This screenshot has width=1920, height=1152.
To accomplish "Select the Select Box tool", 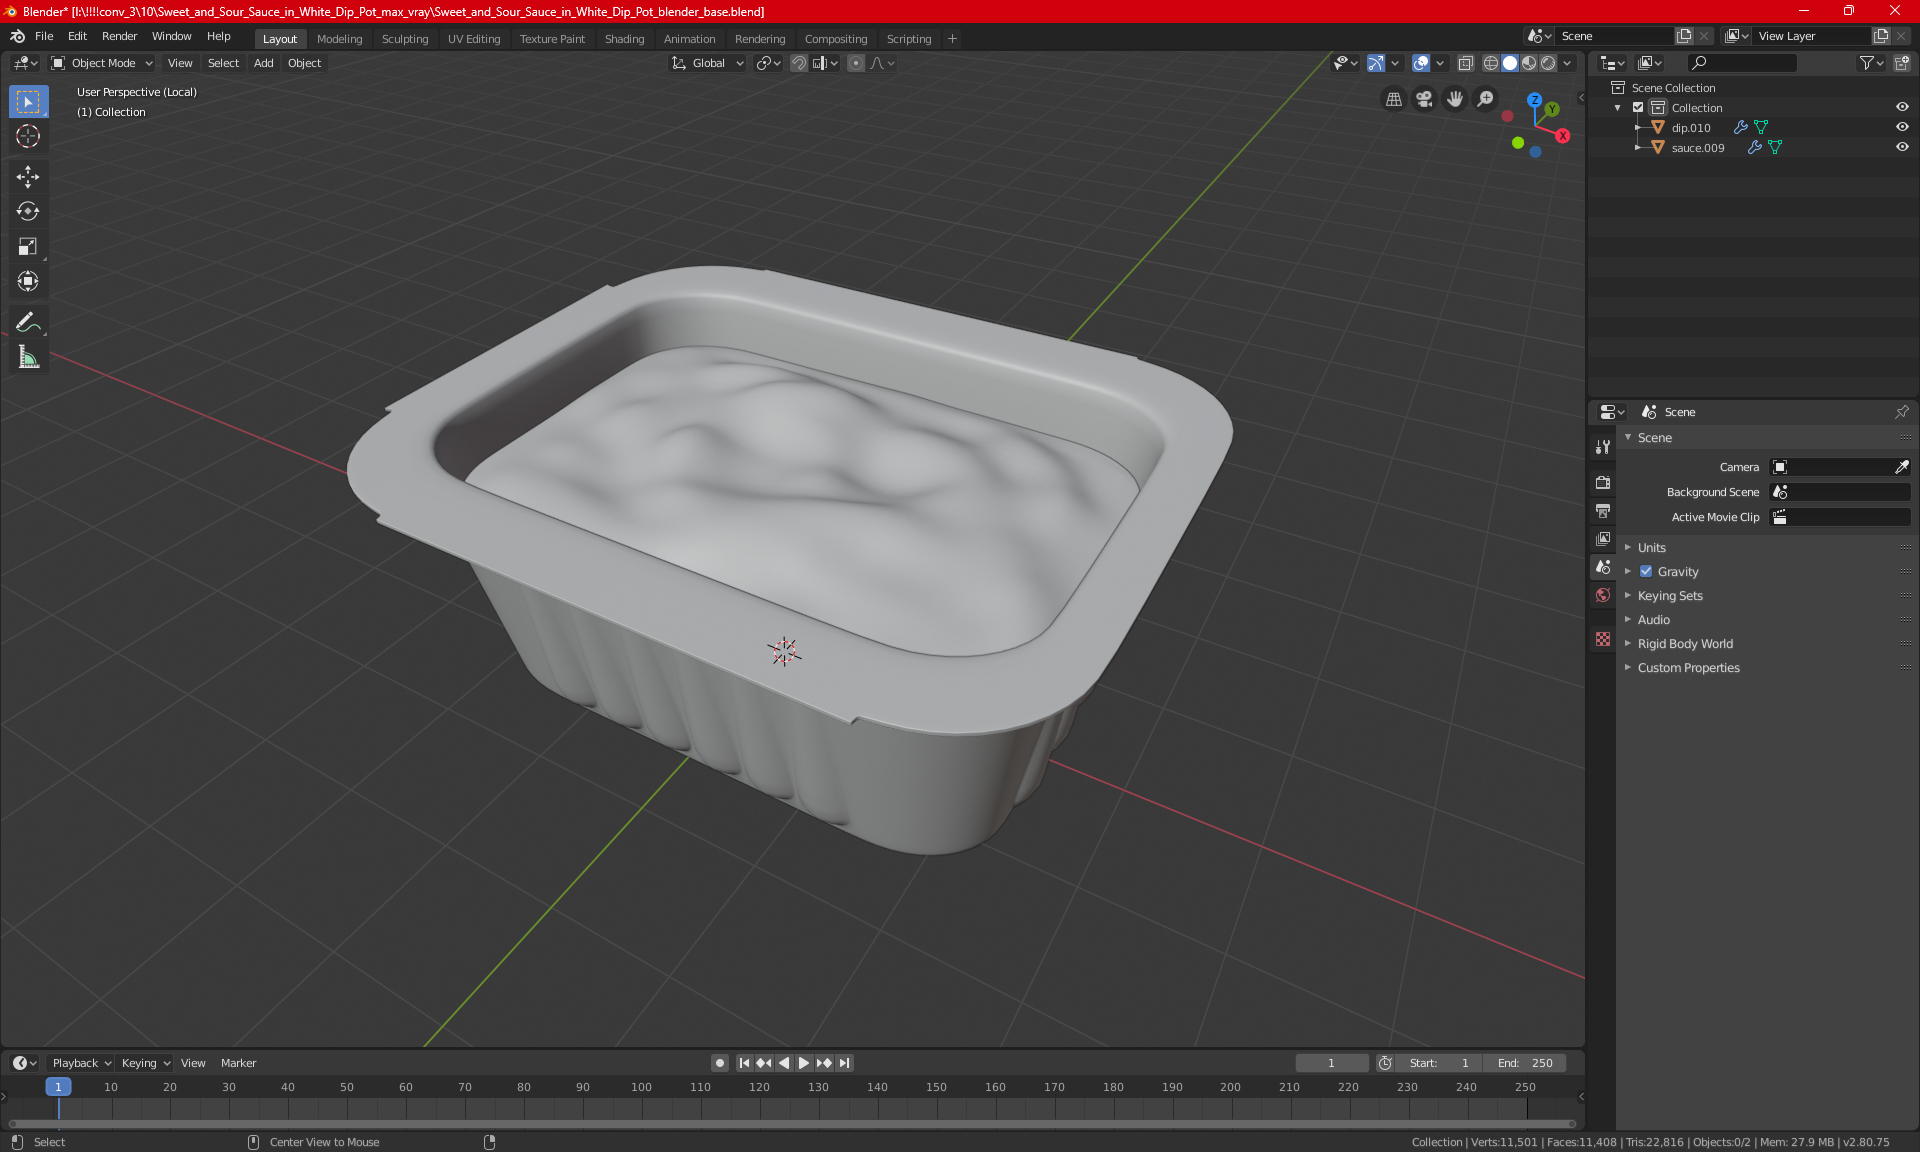I will point(28,102).
